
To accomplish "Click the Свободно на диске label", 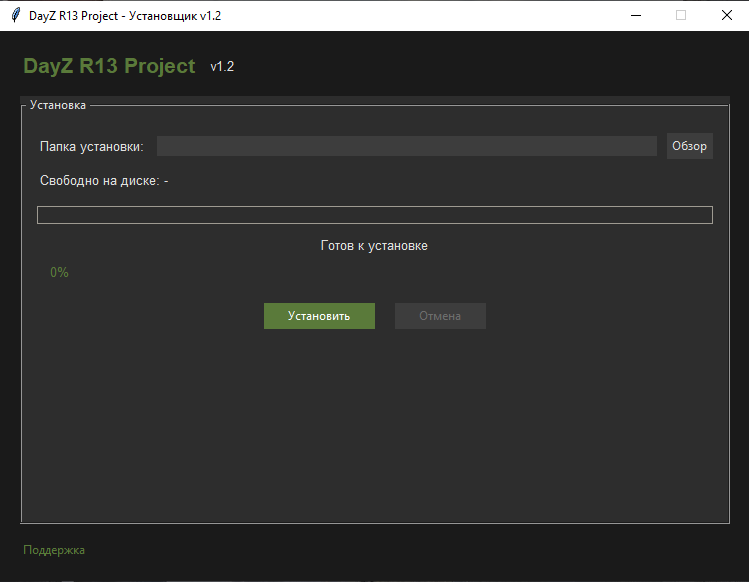I will point(104,181).
